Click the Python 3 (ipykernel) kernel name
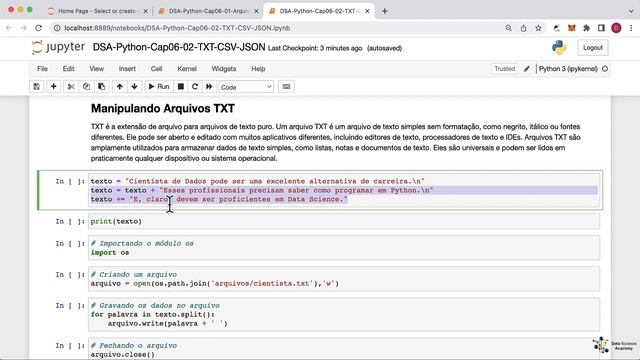Image resolution: width=640 pixels, height=360 pixels. [568, 69]
